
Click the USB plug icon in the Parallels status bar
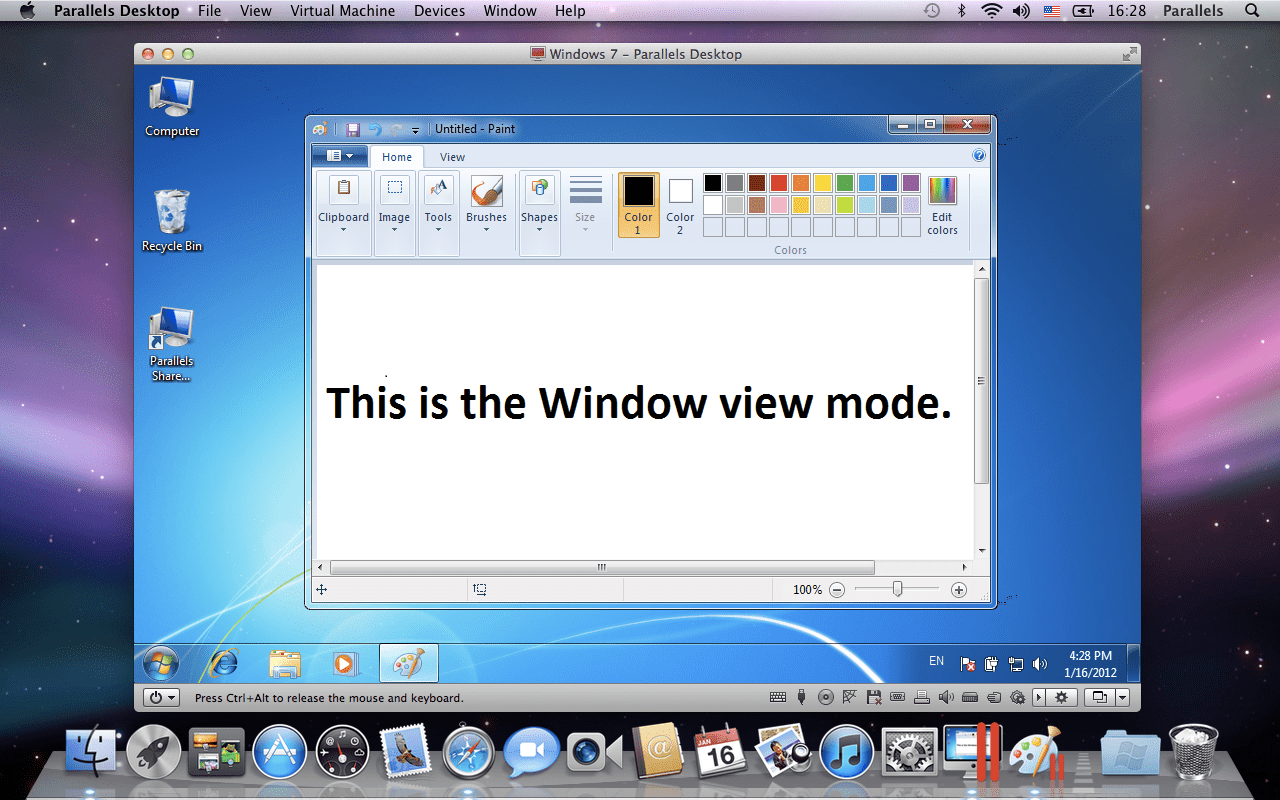pos(801,697)
